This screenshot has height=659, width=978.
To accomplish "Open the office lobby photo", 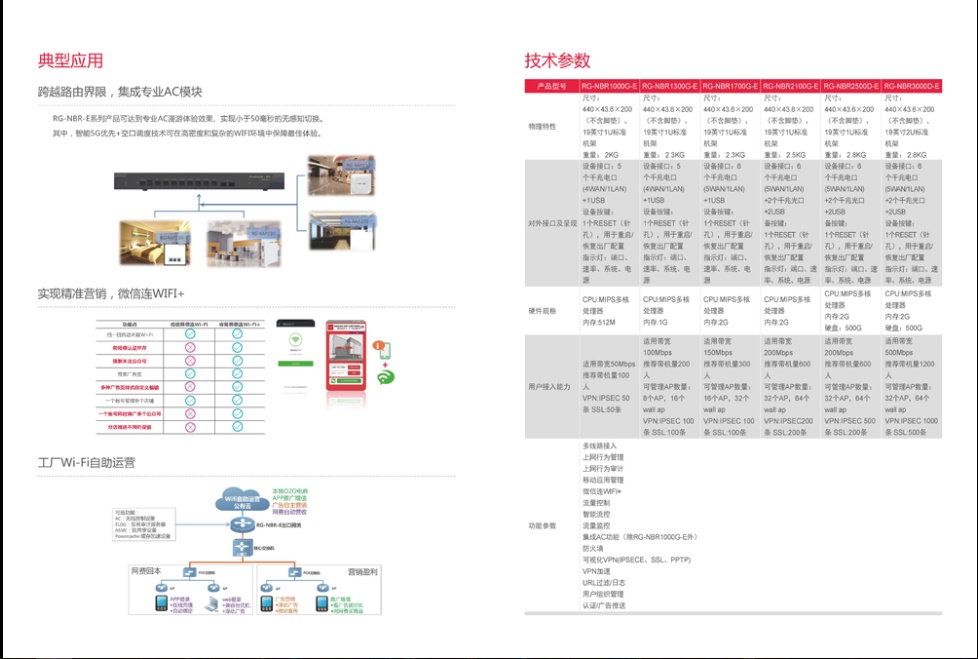I will [244, 243].
